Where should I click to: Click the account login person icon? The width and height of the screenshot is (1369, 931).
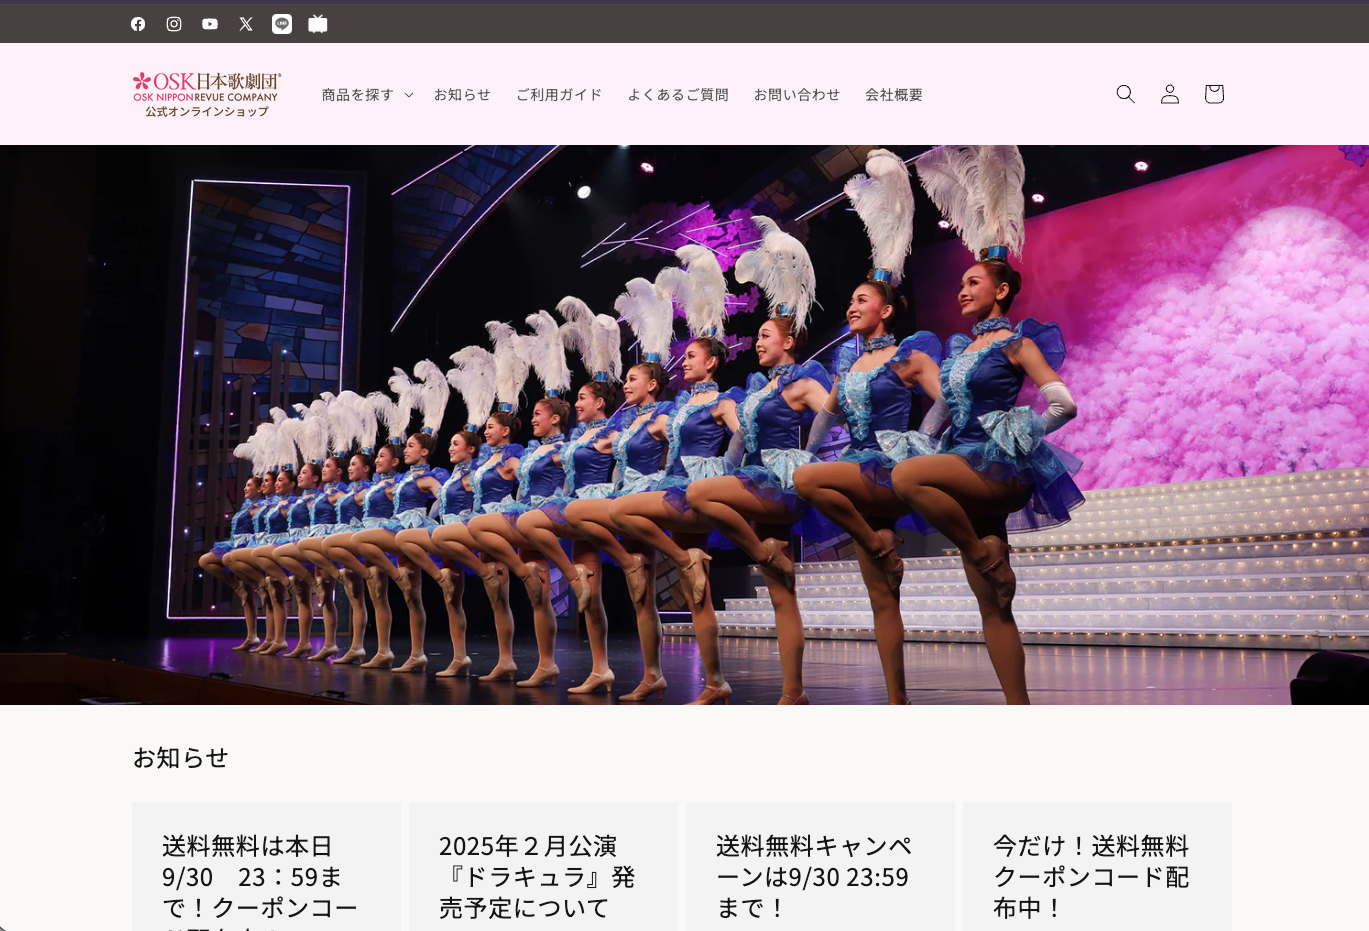coord(1170,94)
